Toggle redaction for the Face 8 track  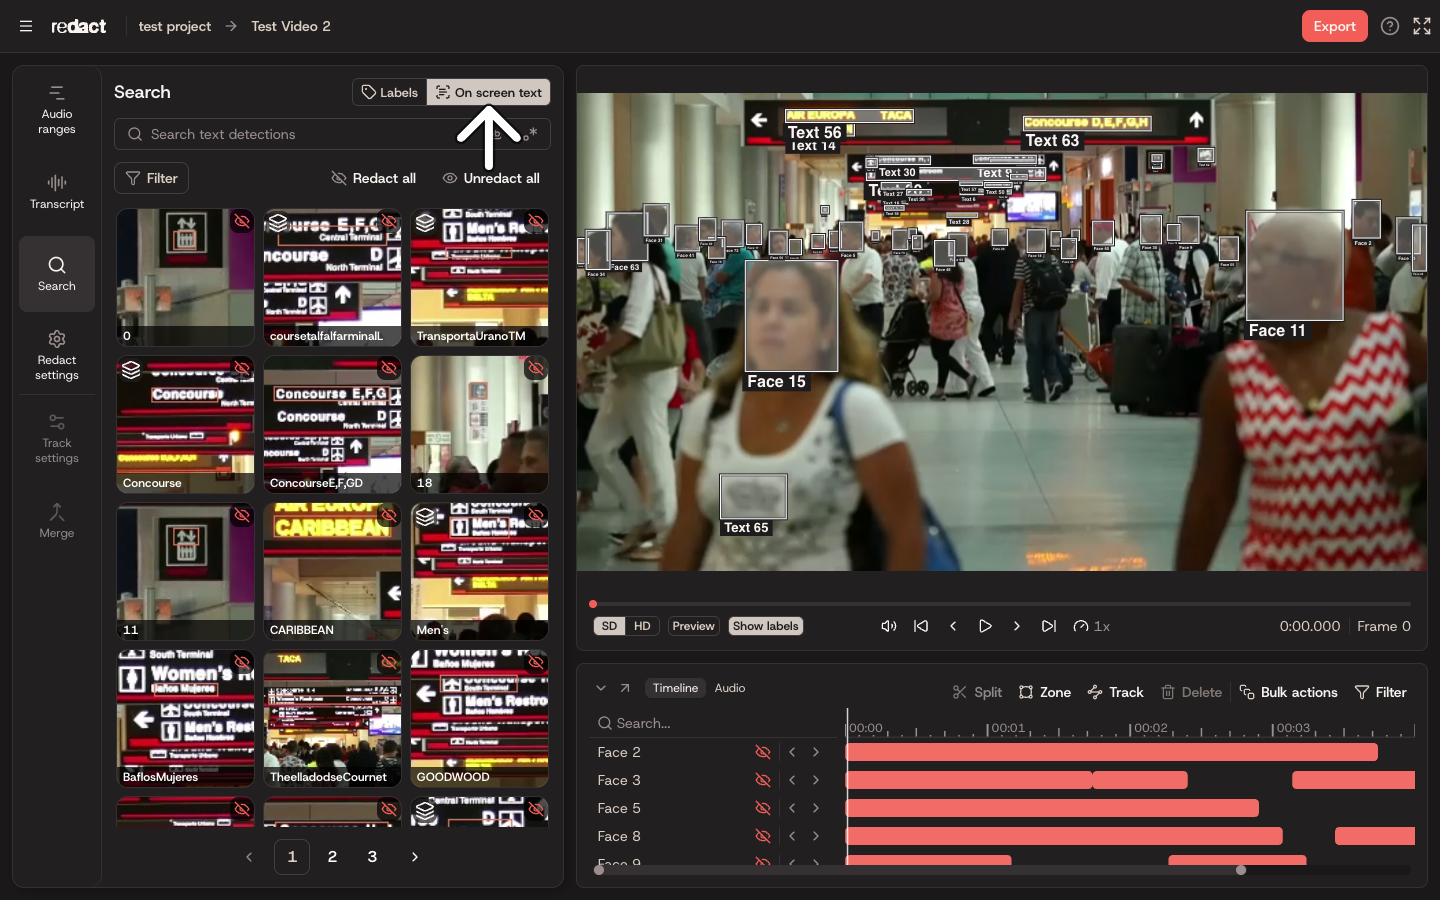(x=763, y=836)
